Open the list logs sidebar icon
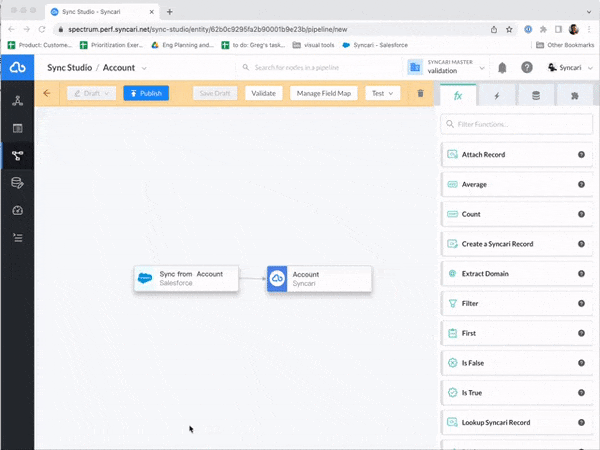The height and width of the screenshot is (450, 600). click(x=17, y=238)
